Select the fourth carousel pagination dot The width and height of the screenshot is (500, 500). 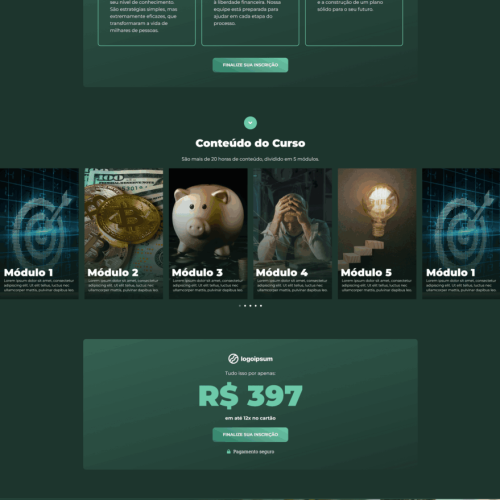pyautogui.click(x=256, y=306)
